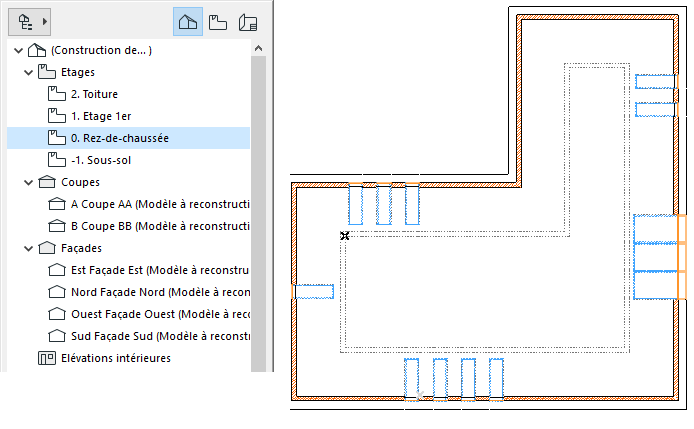This screenshot has height=429, width=694.
Task: Select Elévations intérieures item
Action: 116,358
